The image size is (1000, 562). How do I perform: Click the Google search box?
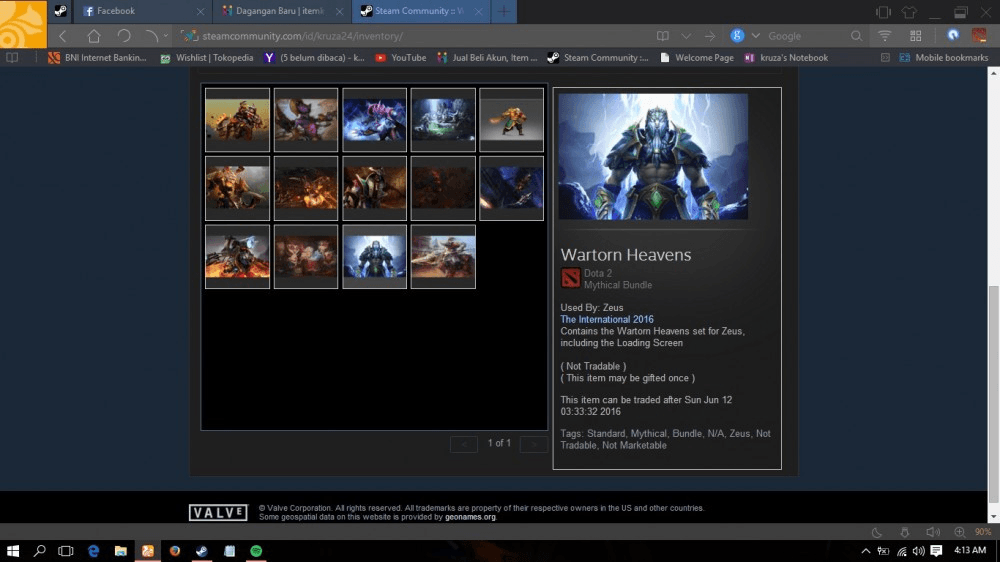click(807, 36)
